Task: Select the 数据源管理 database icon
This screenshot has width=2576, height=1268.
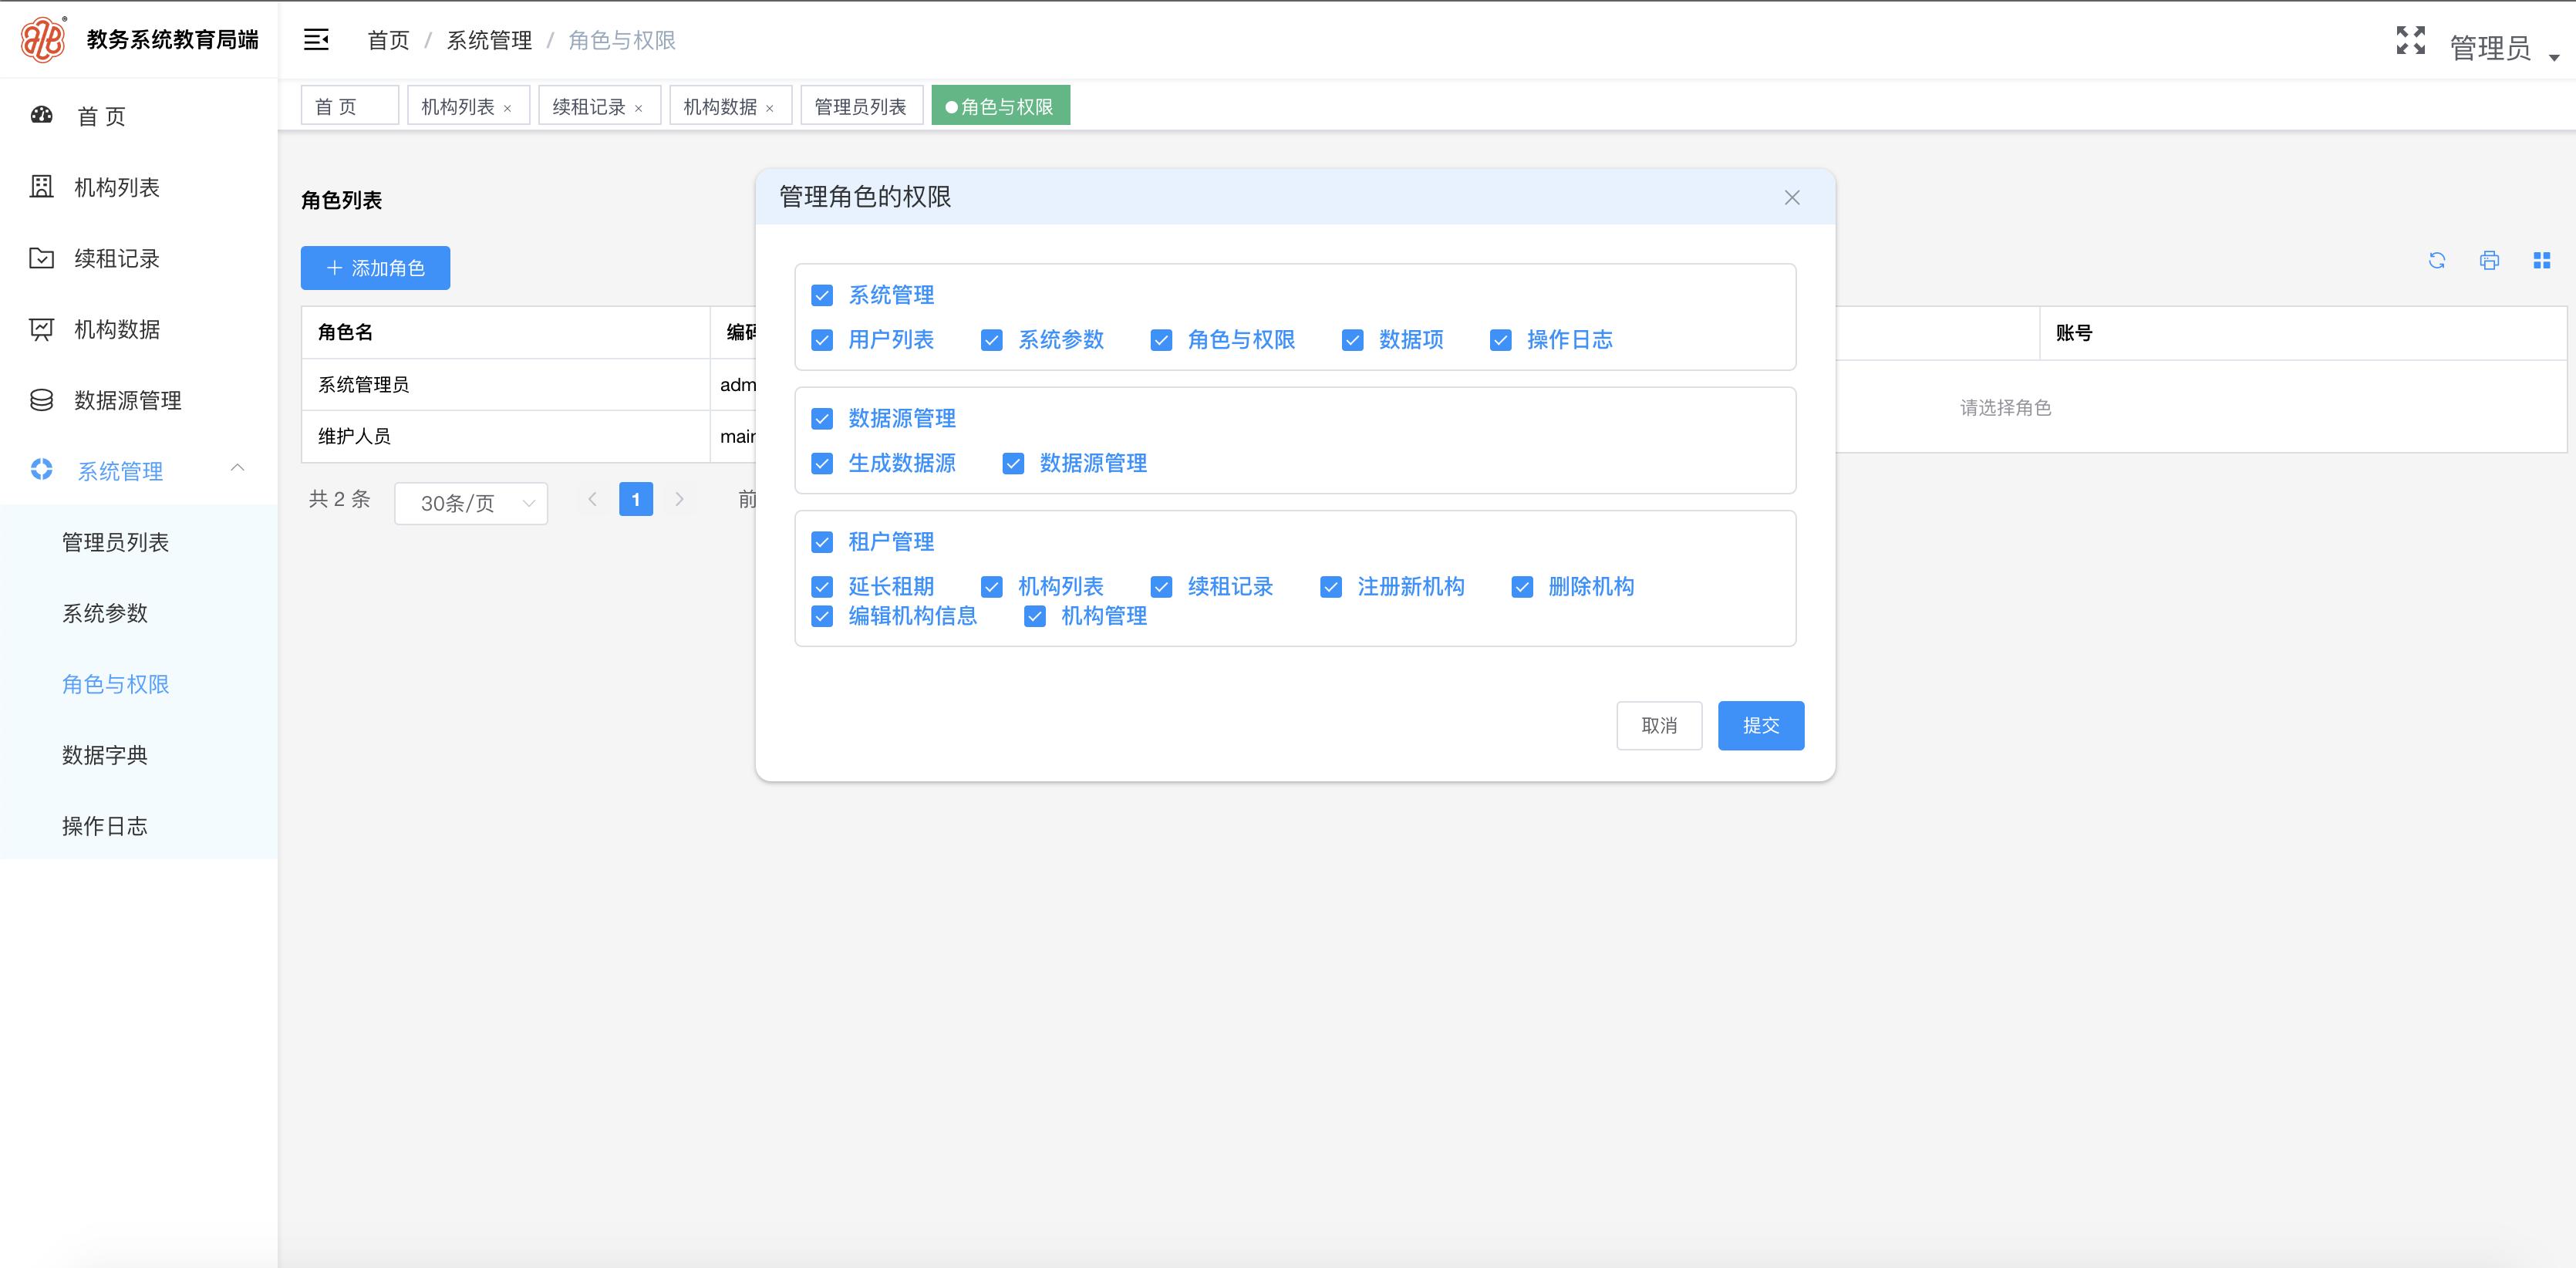Action: 41,400
